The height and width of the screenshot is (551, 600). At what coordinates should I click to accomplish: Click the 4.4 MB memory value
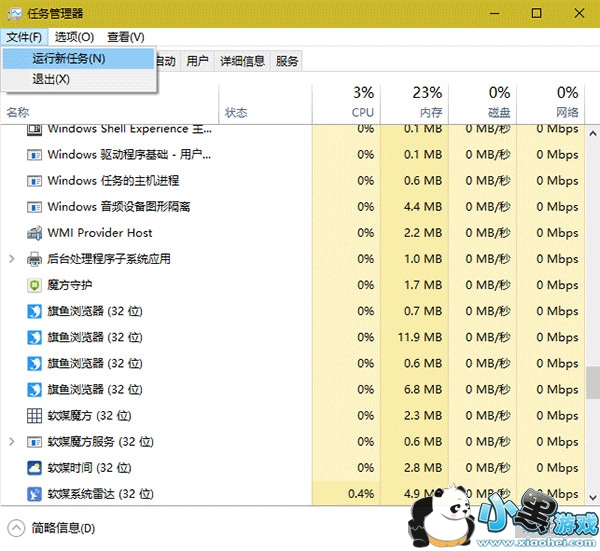click(423, 207)
